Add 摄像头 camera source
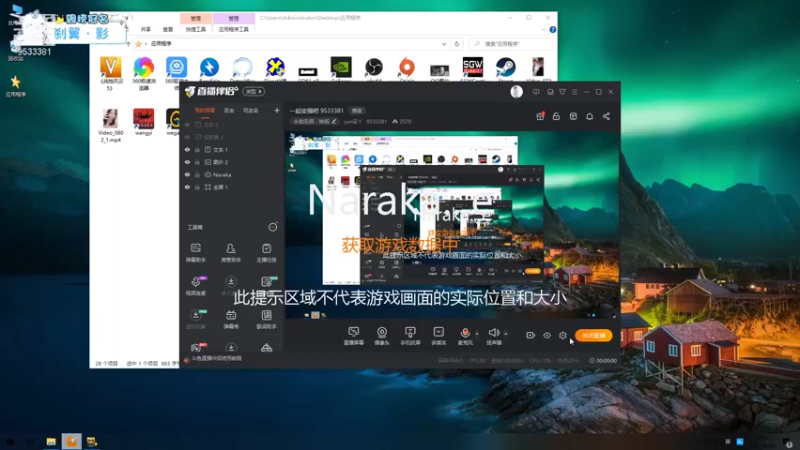The width and height of the screenshot is (800, 450). tap(382, 336)
